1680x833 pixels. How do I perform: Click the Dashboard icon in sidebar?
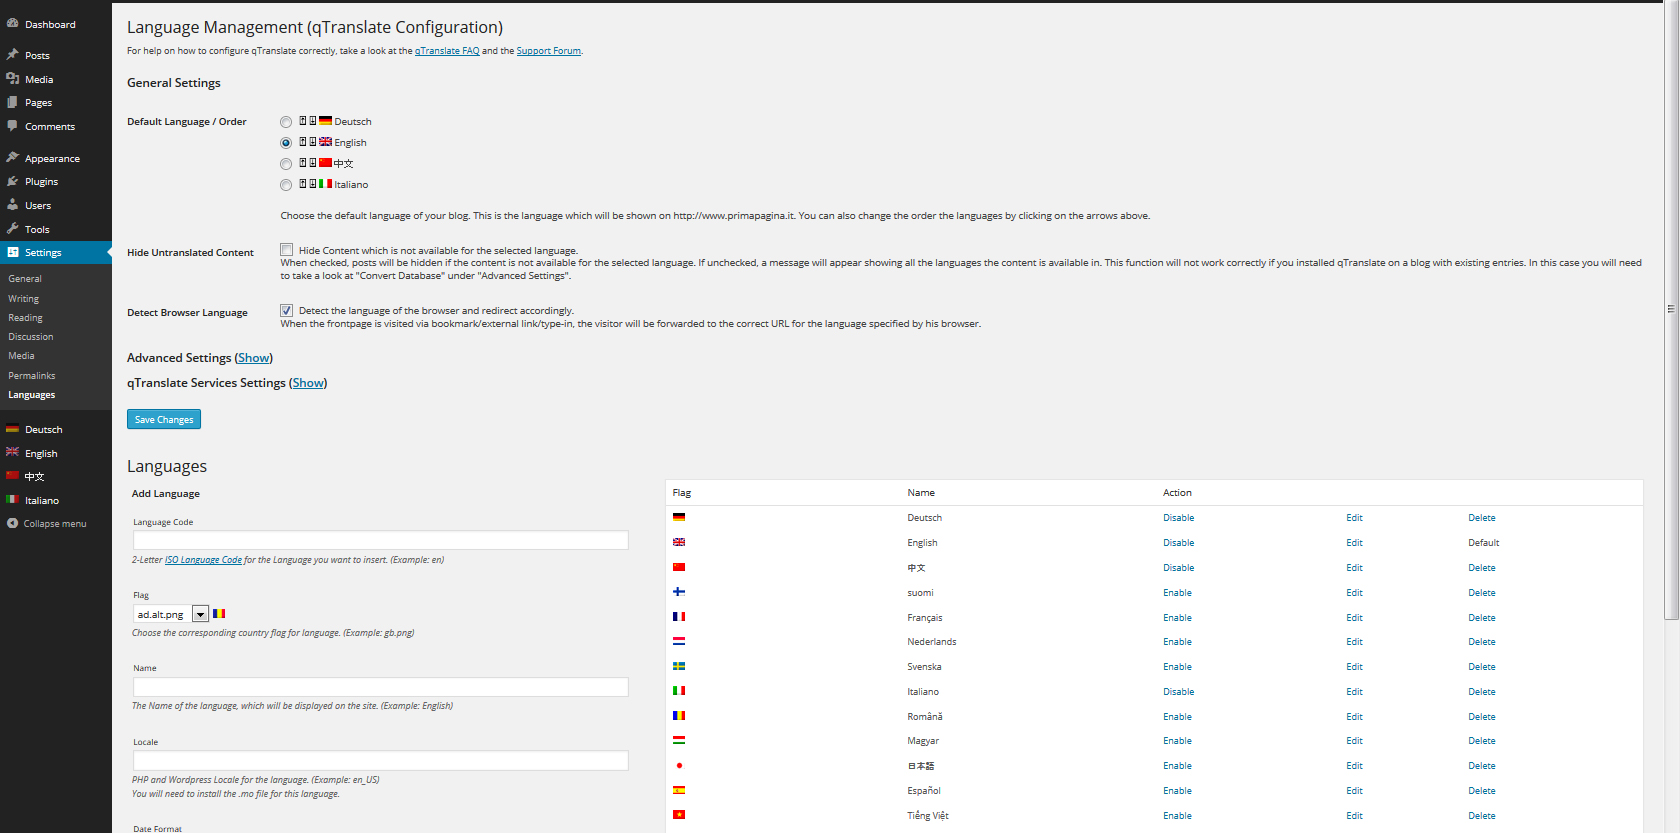pos(13,24)
